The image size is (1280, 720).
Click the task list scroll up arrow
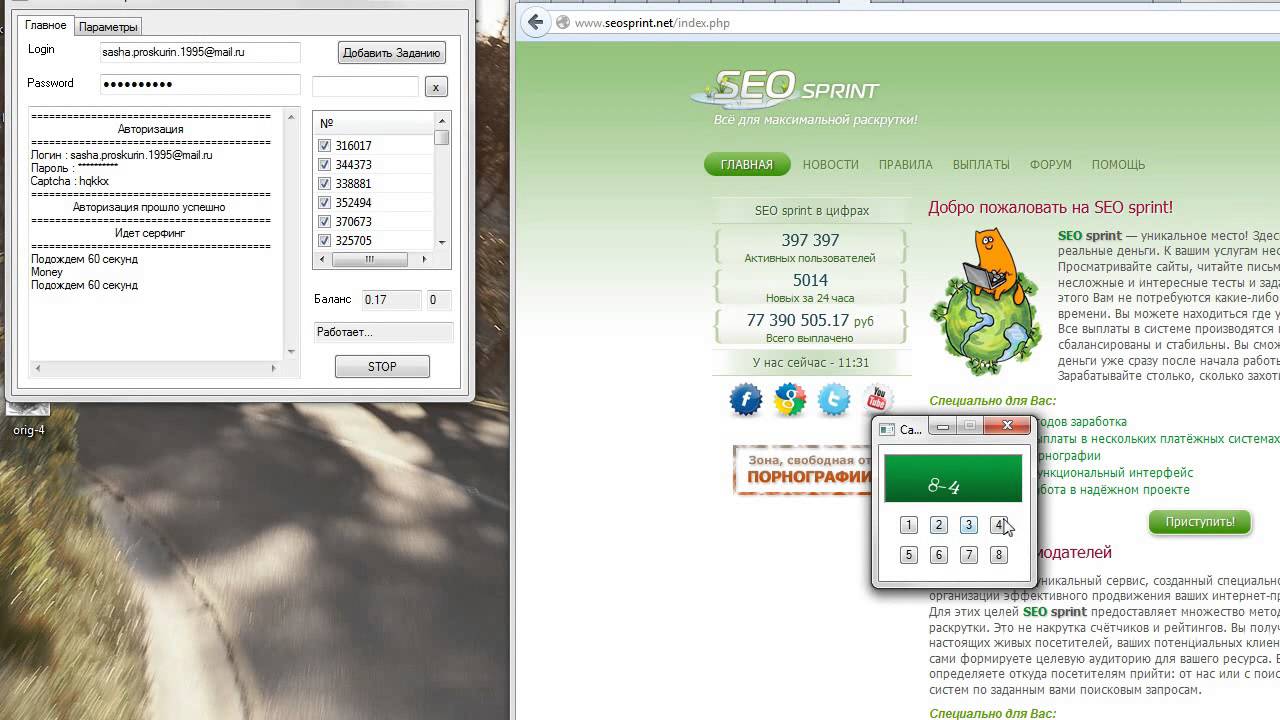coord(442,121)
